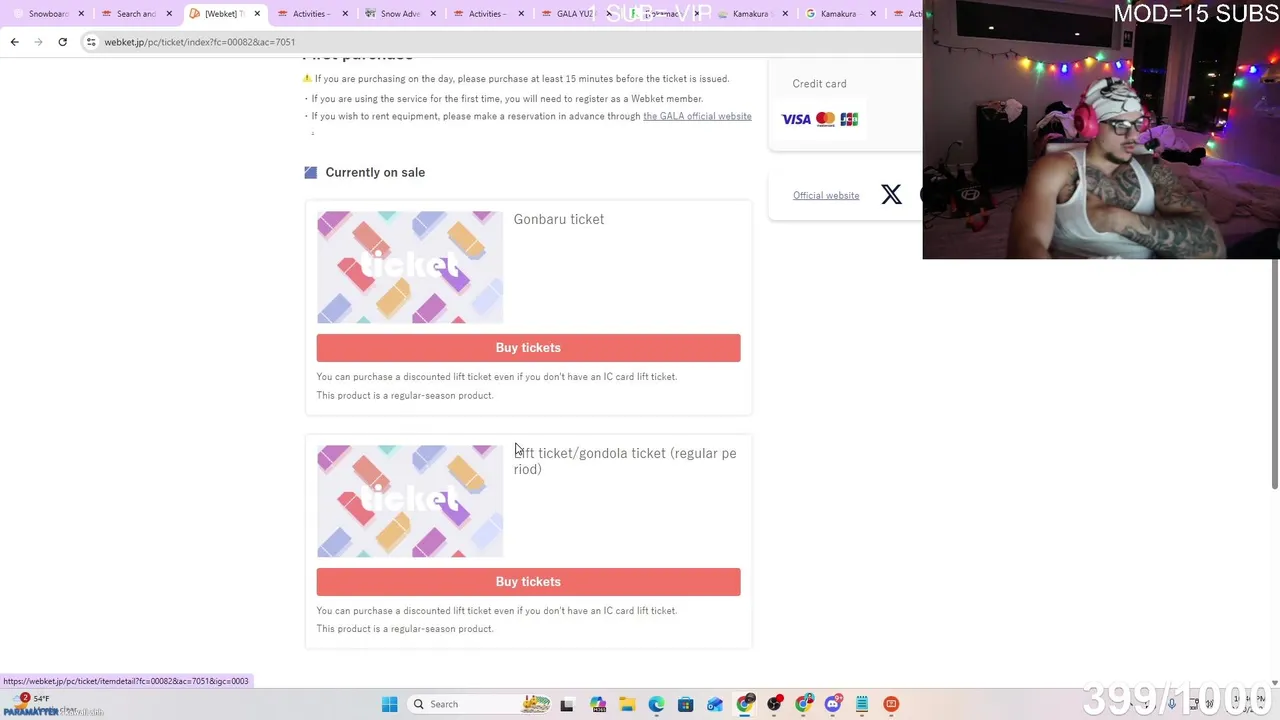Viewport: 1280px width, 720px height.
Task: Open the Kamakura Google search tab
Action: [x=838, y=14]
